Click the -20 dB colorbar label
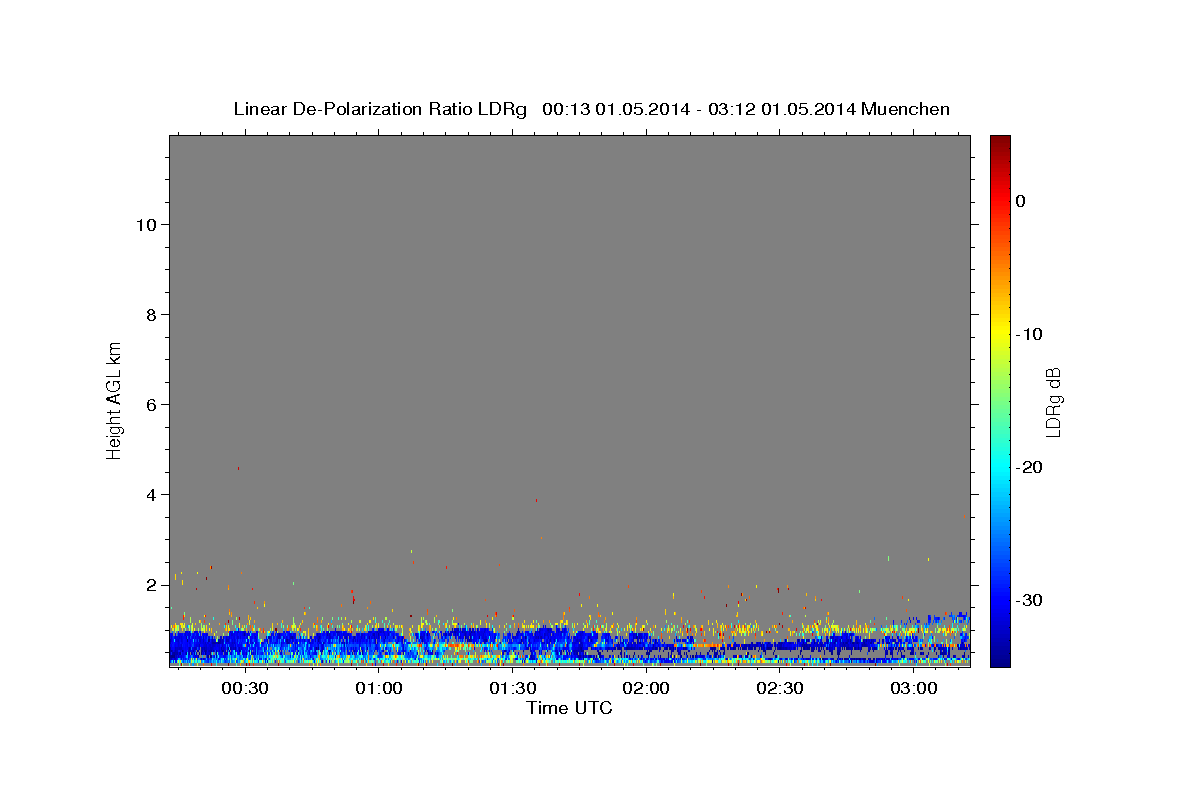Image resolution: width=1200 pixels, height=800 pixels. tap(1030, 467)
